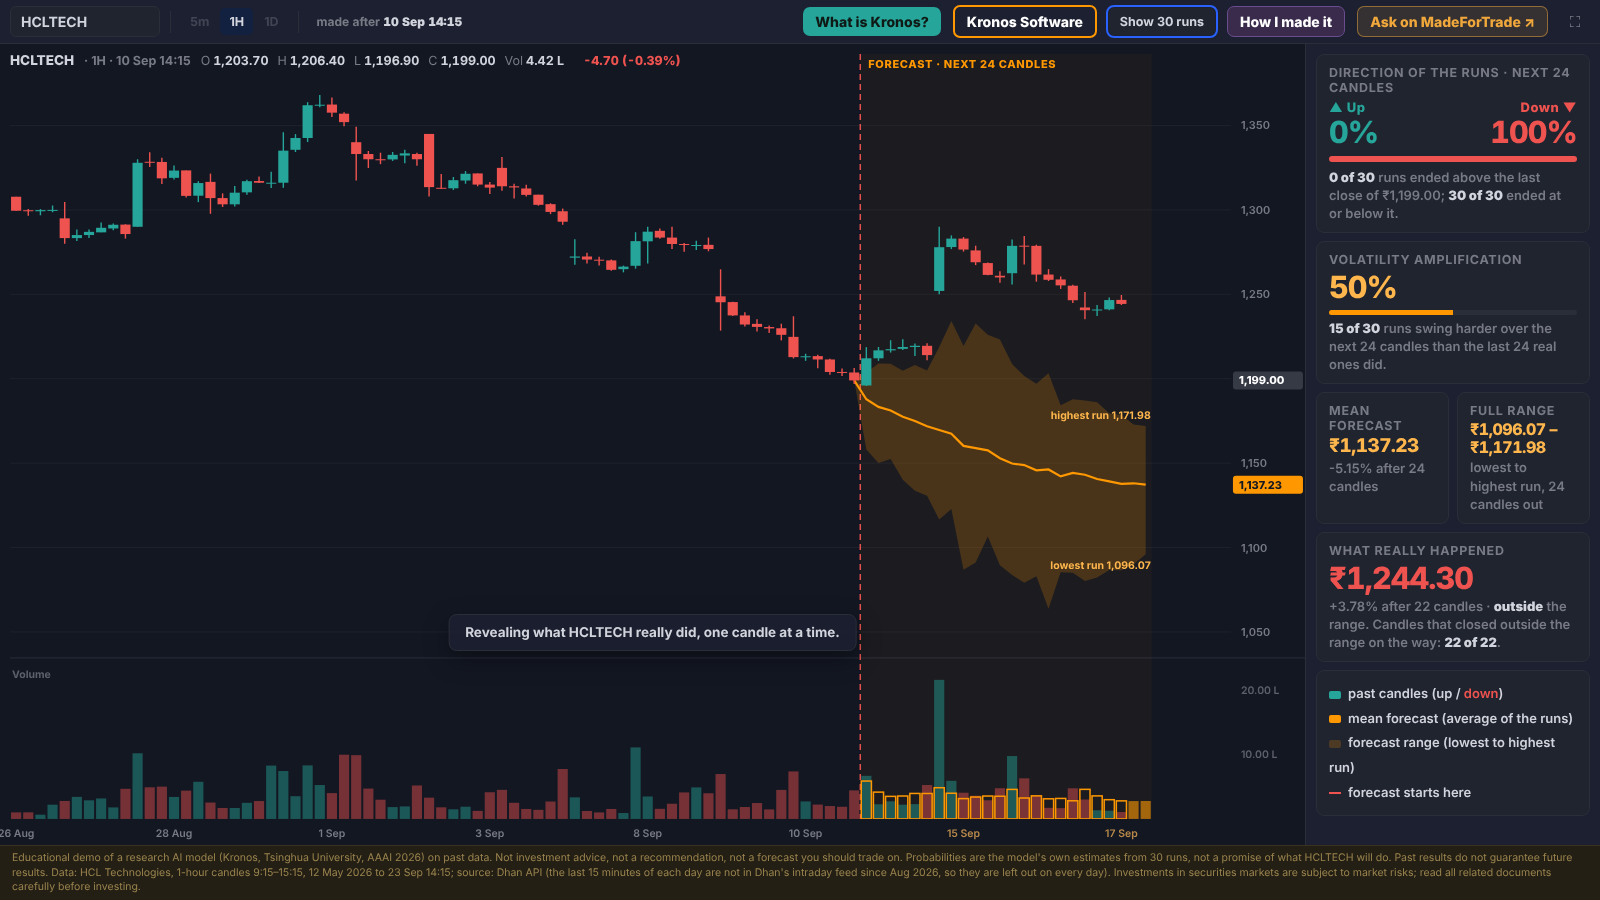Click the fullscreen expand icon

point(1575,22)
